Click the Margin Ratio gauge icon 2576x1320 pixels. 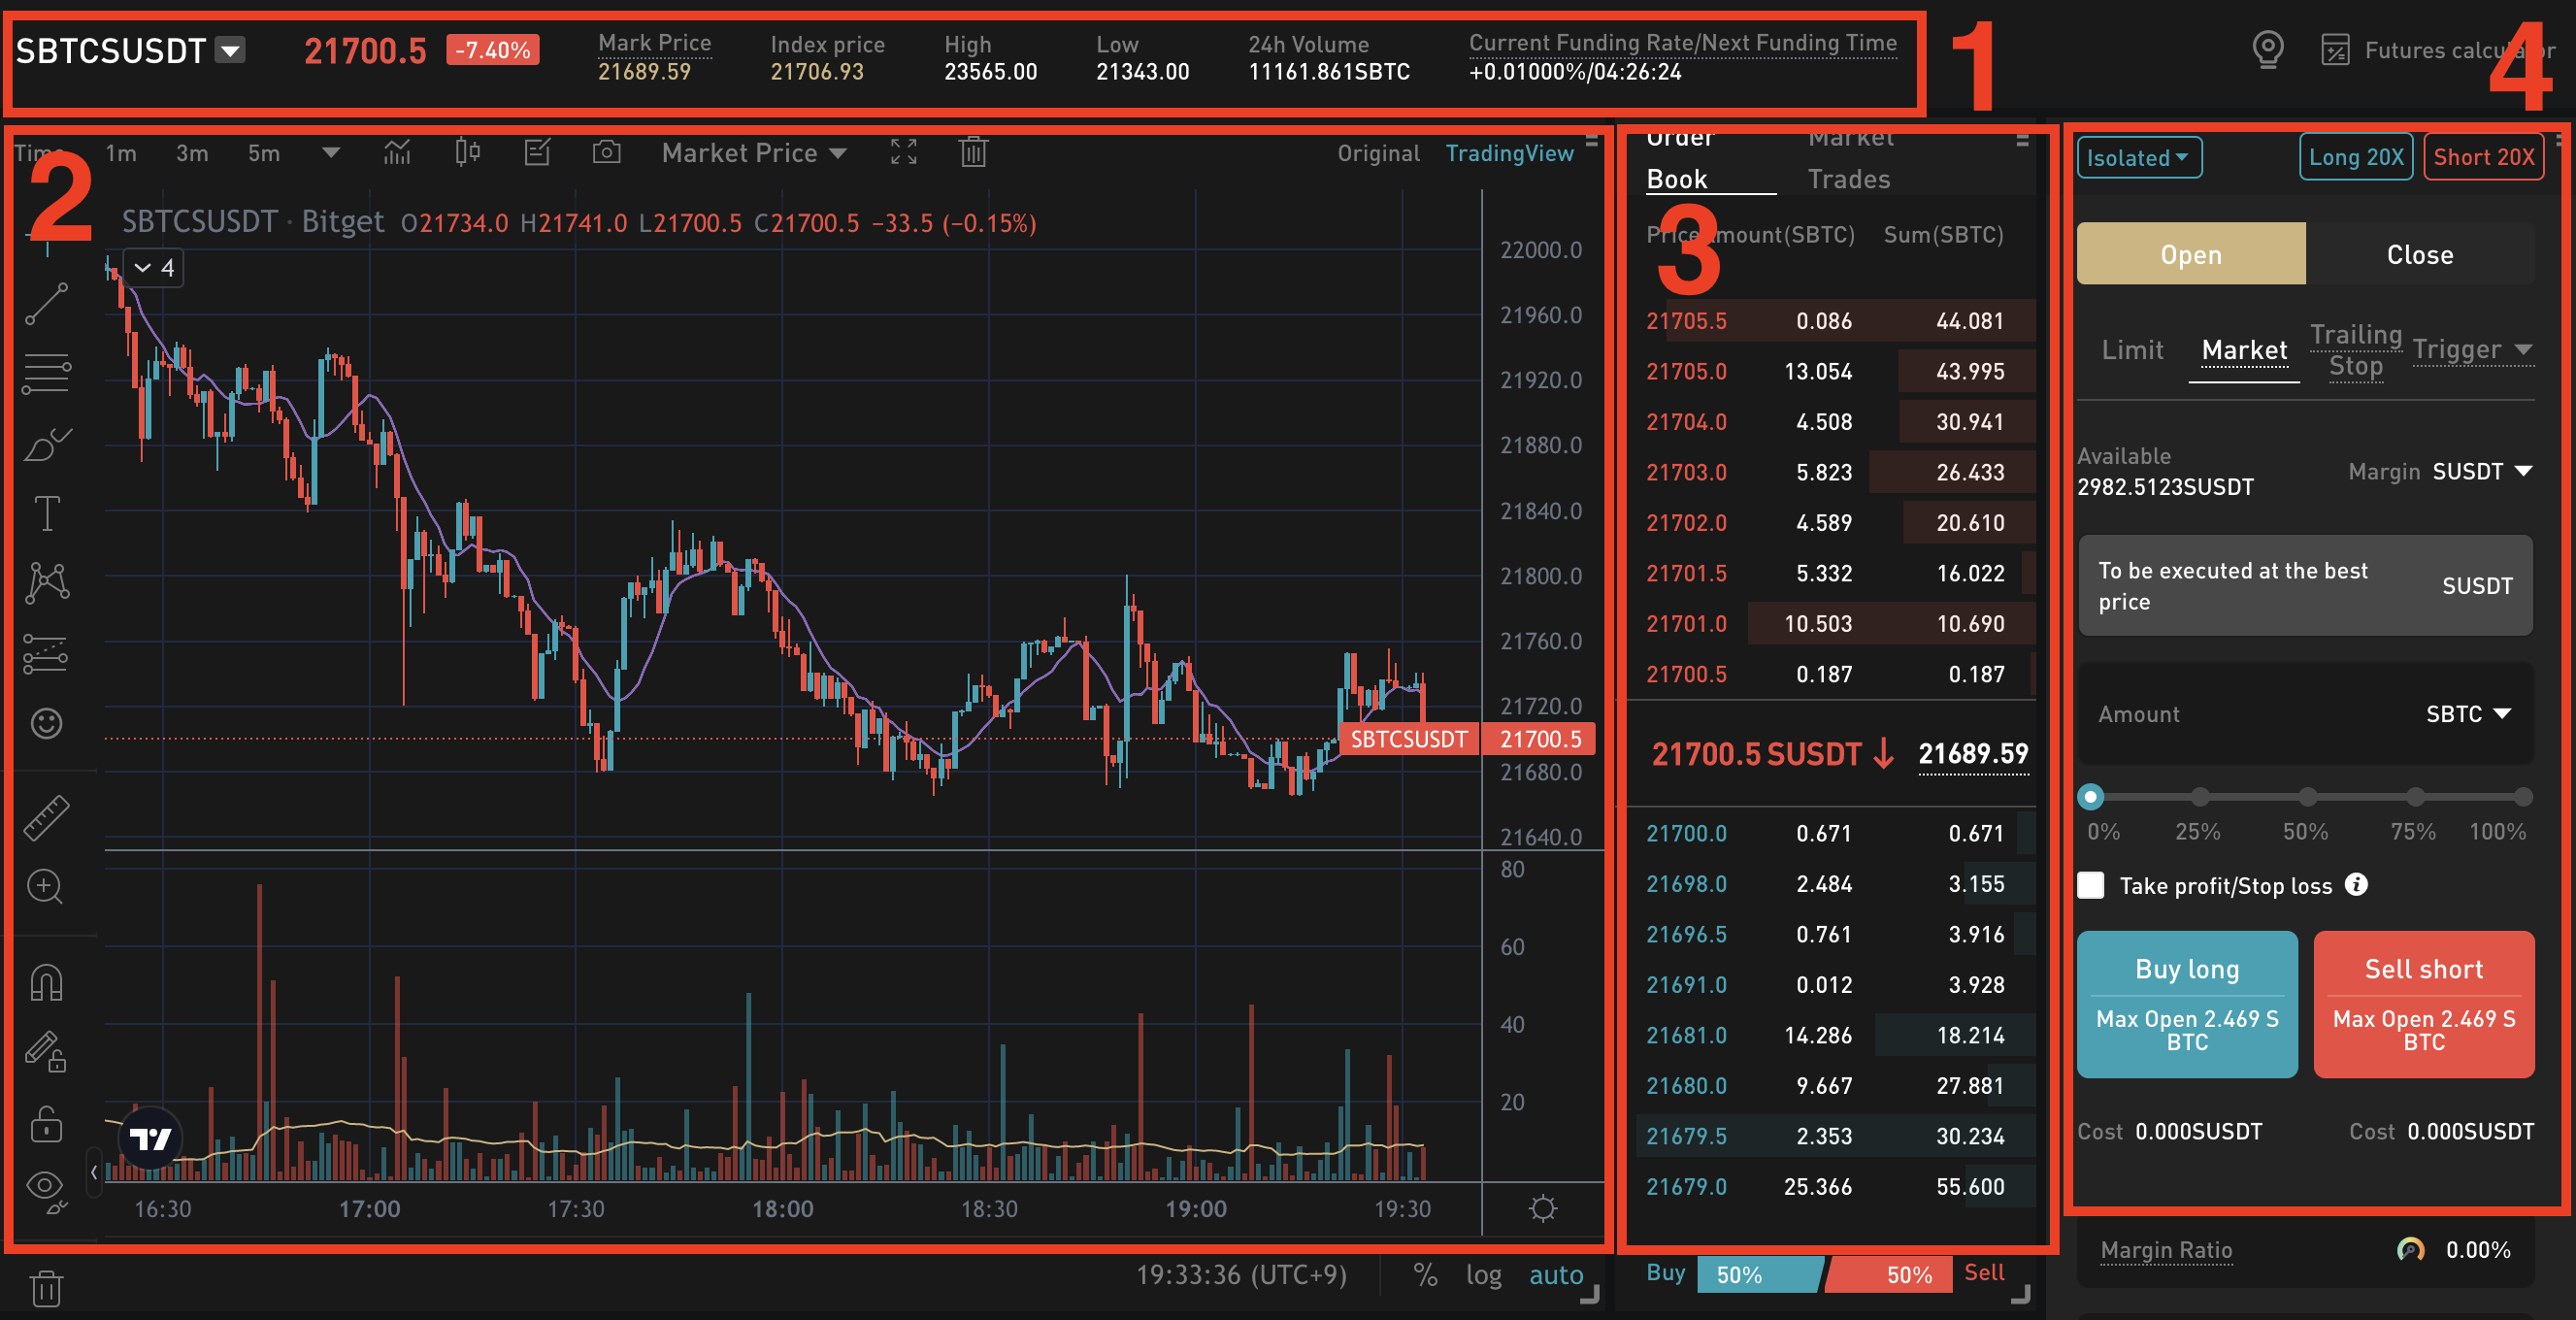pyautogui.click(x=2411, y=1250)
